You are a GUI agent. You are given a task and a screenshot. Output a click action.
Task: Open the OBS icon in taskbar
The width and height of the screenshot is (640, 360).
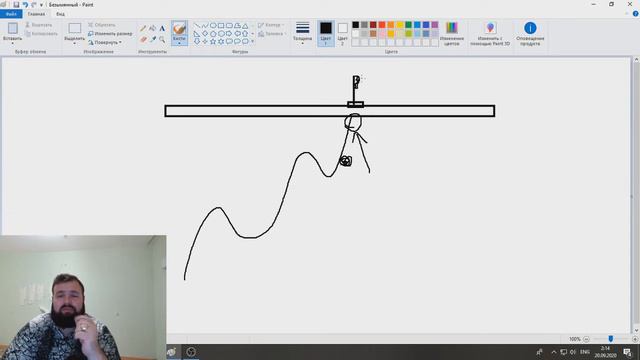point(191,352)
